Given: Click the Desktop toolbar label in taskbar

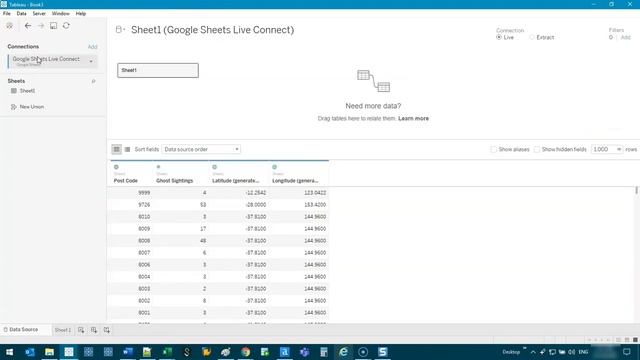Looking at the screenshot, I should (511, 352).
